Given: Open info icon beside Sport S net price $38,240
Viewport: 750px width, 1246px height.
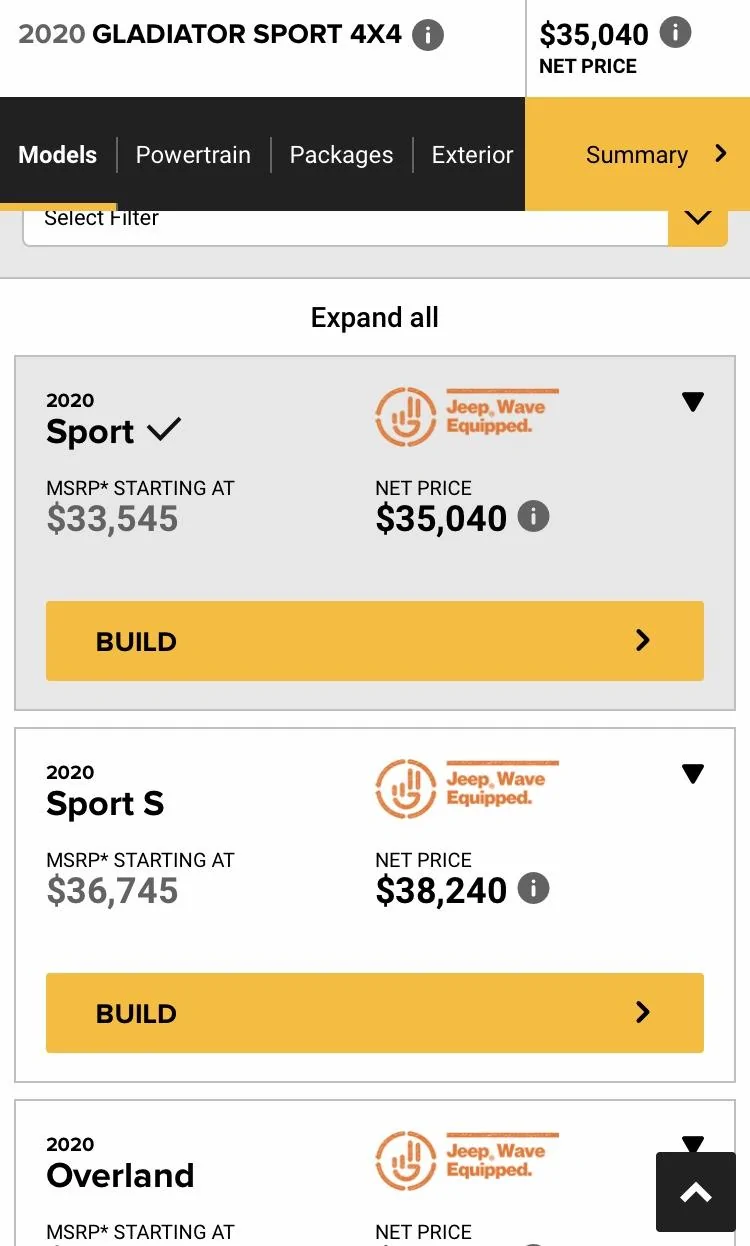Looking at the screenshot, I should 534,889.
